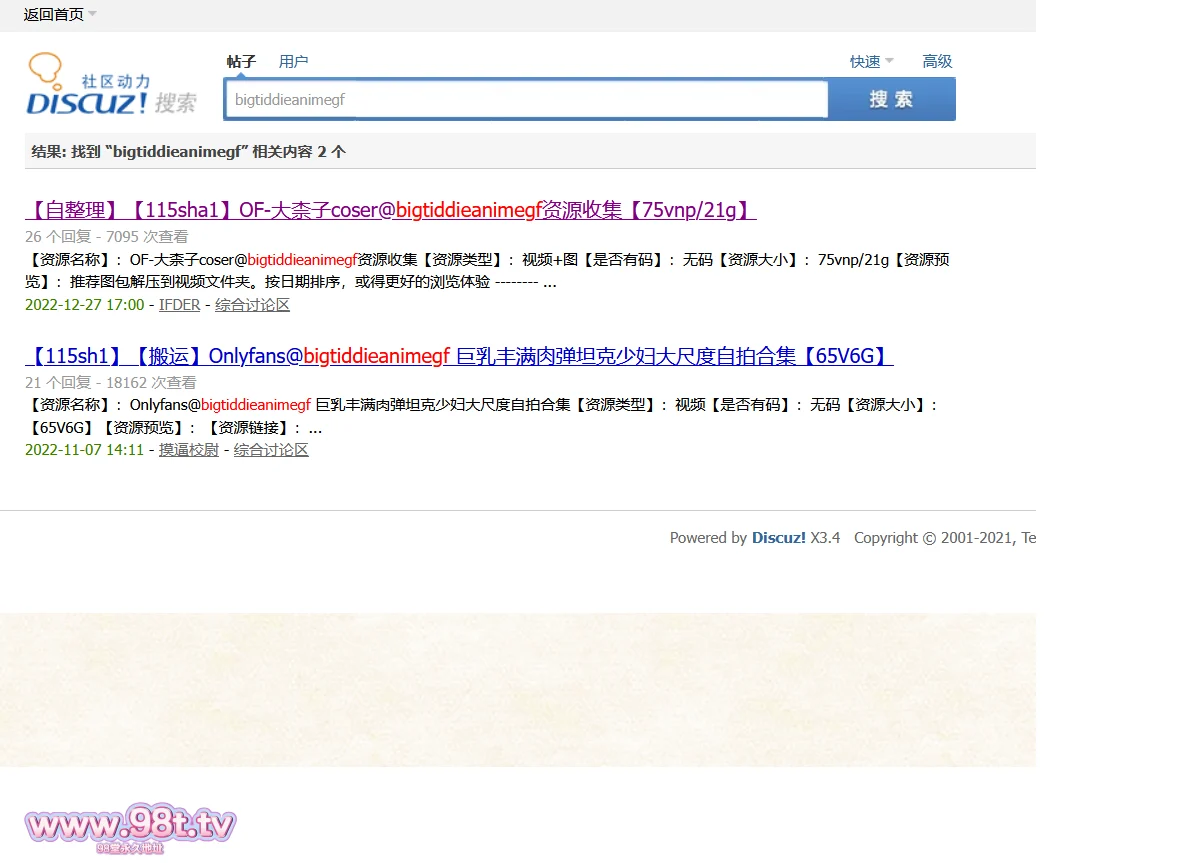The image size is (1186, 863).
Task: Open 综合讨论区 link of the first result
Action: coord(252,305)
